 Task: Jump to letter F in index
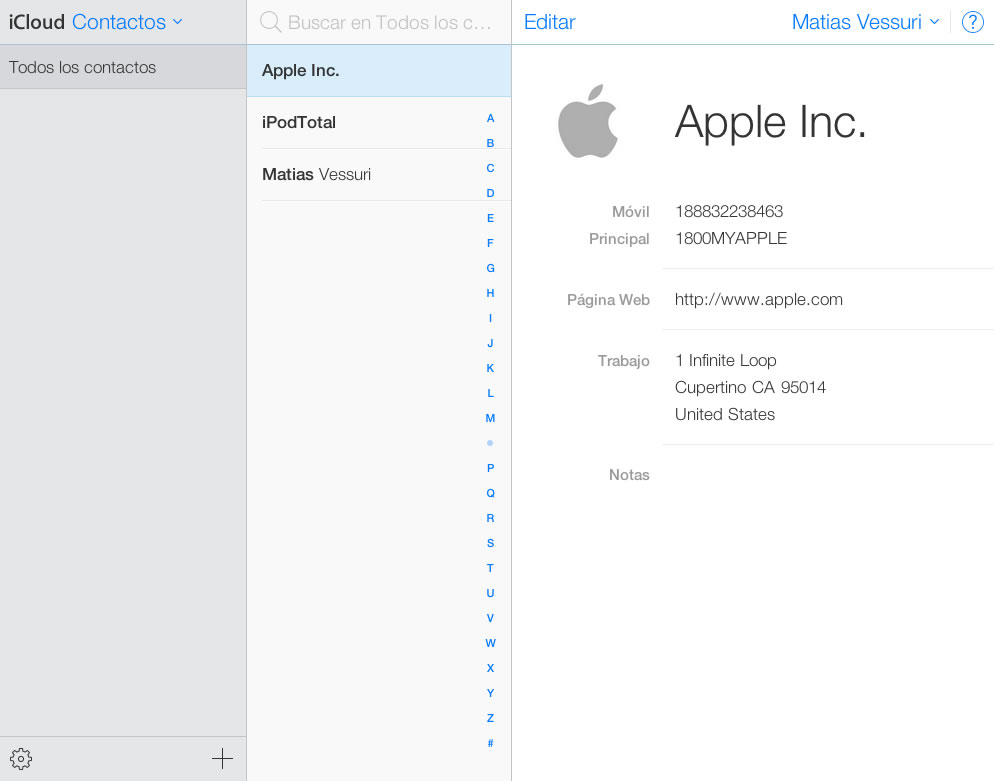click(x=490, y=243)
